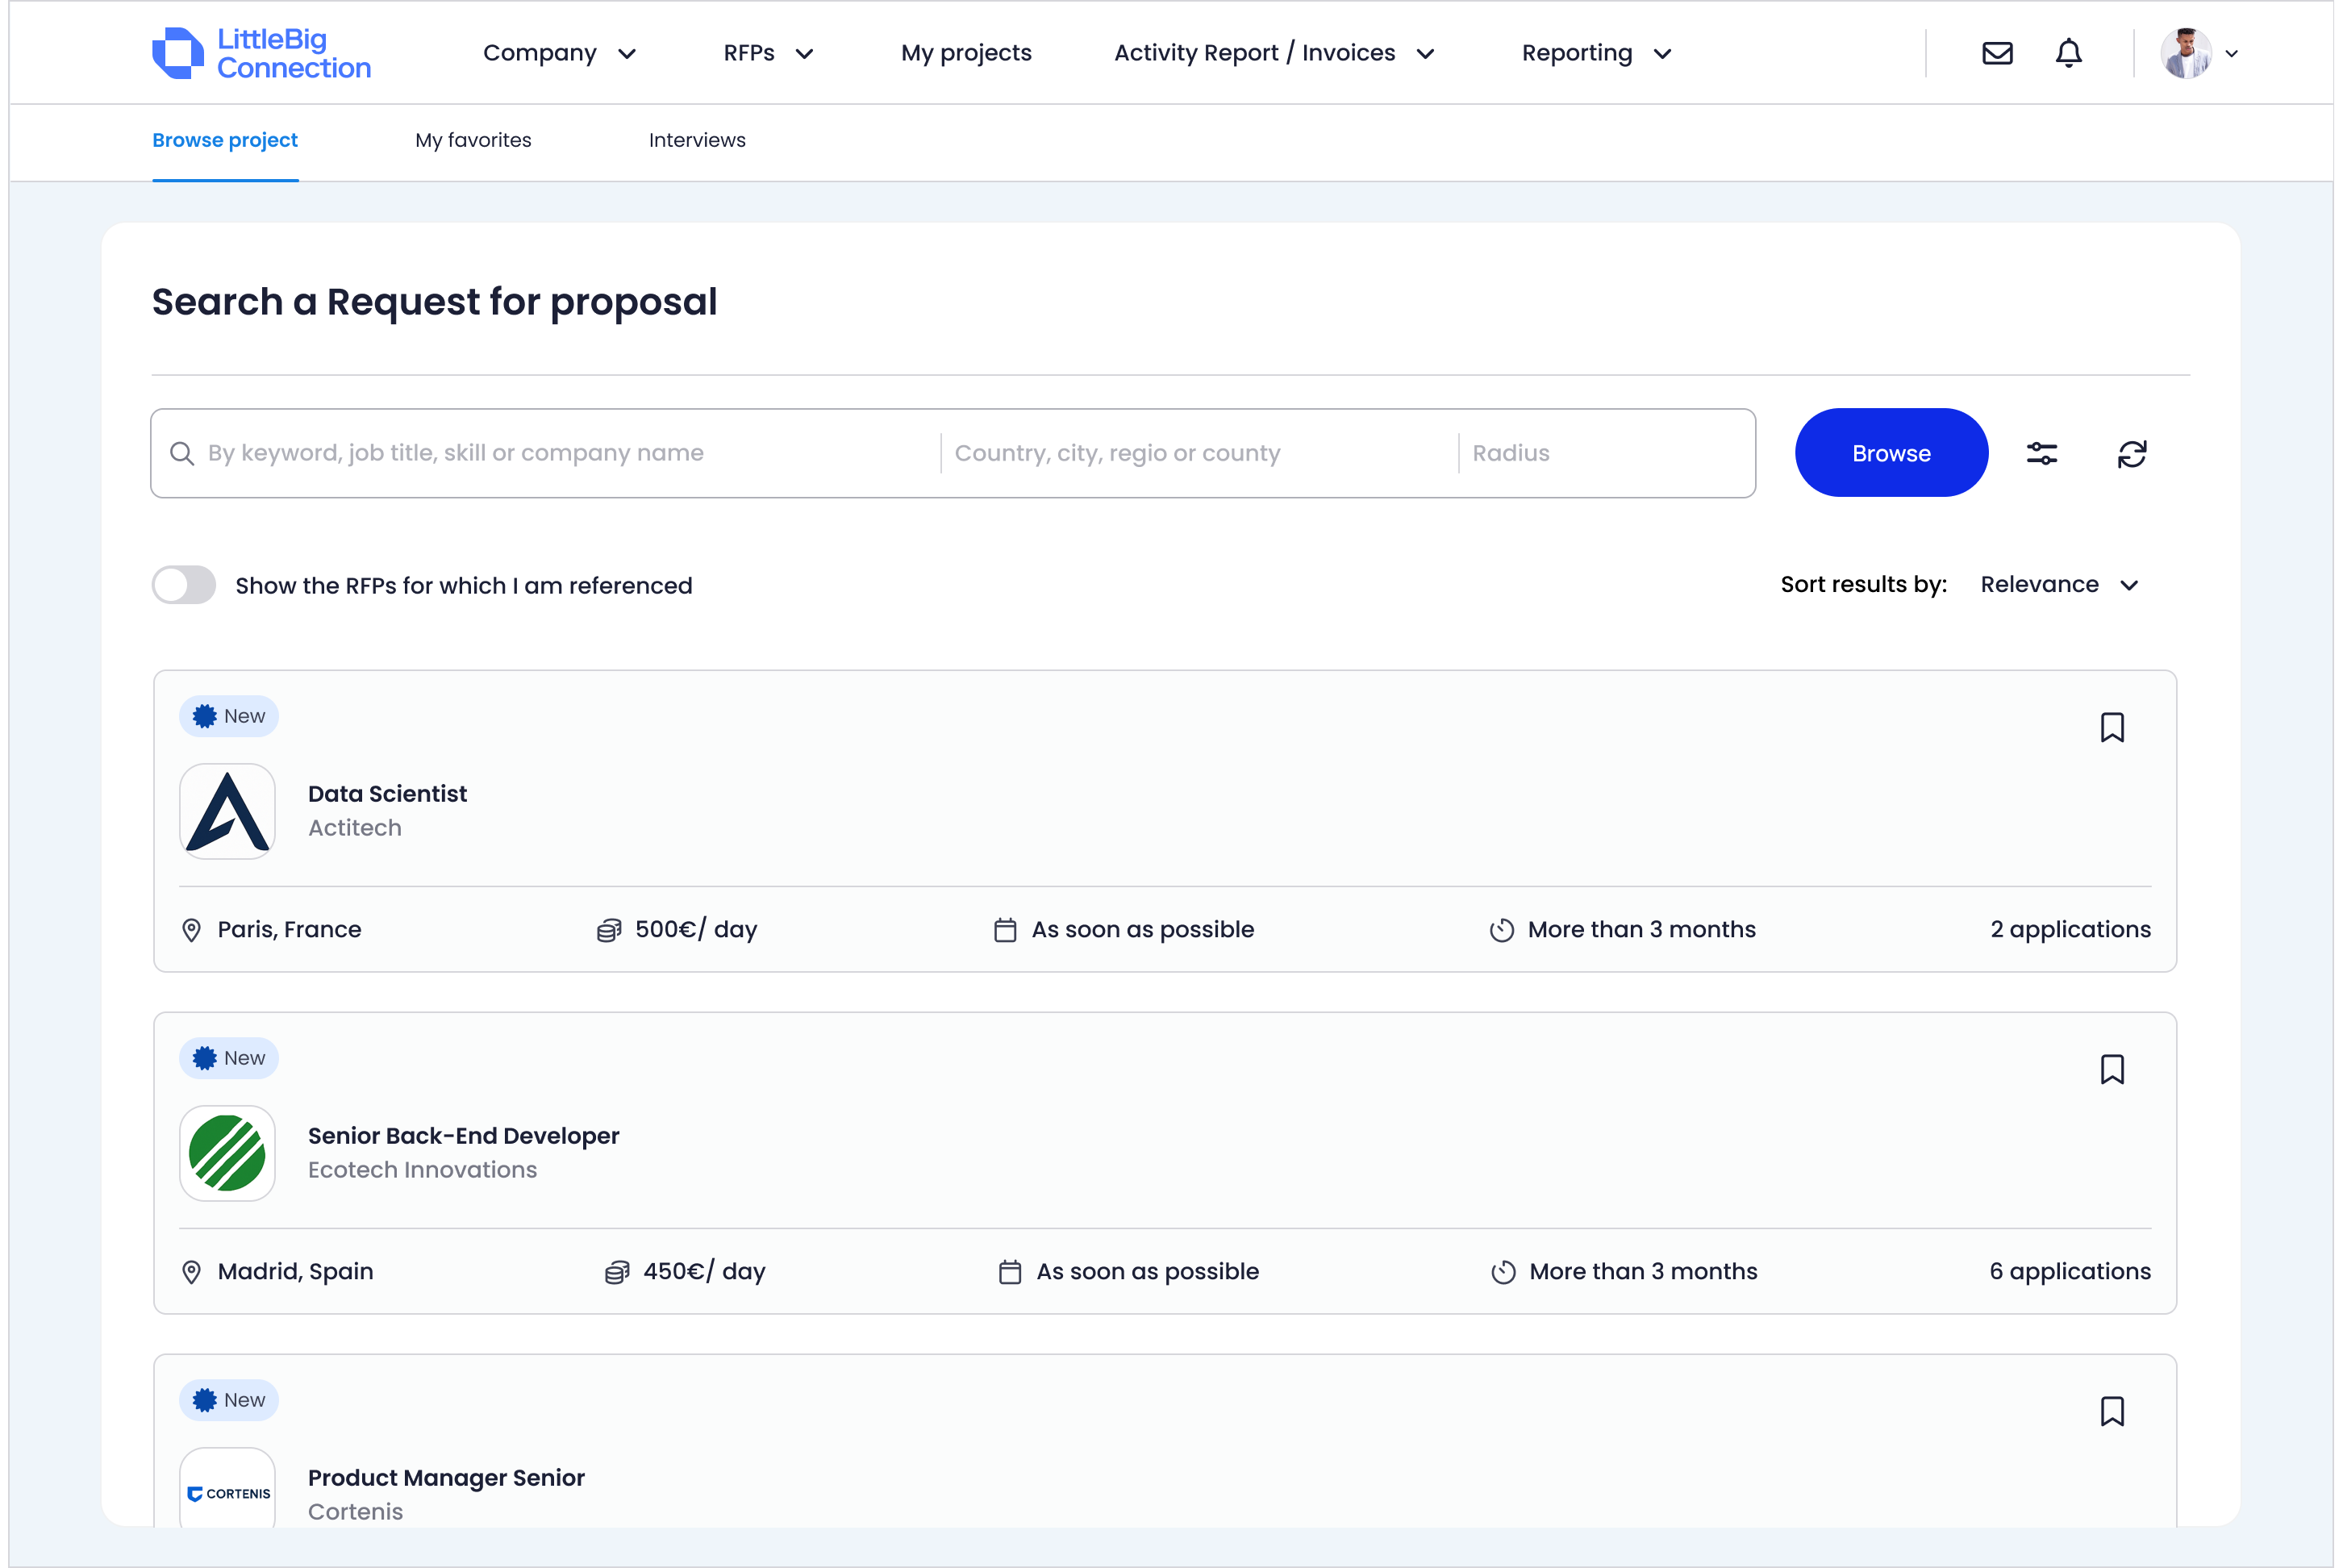Open Senior Back-End Developer posting
2343x1568 pixels.
463,1136
